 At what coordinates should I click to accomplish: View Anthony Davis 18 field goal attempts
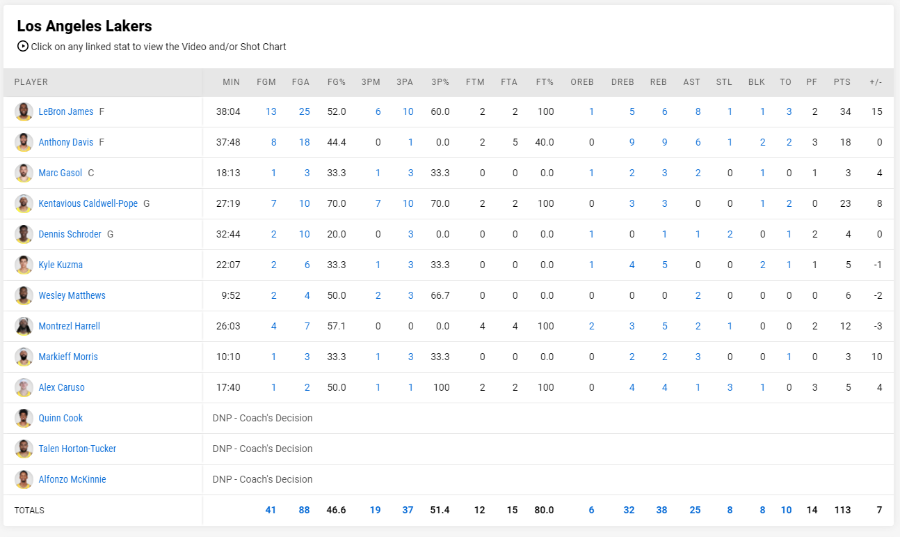coord(304,142)
